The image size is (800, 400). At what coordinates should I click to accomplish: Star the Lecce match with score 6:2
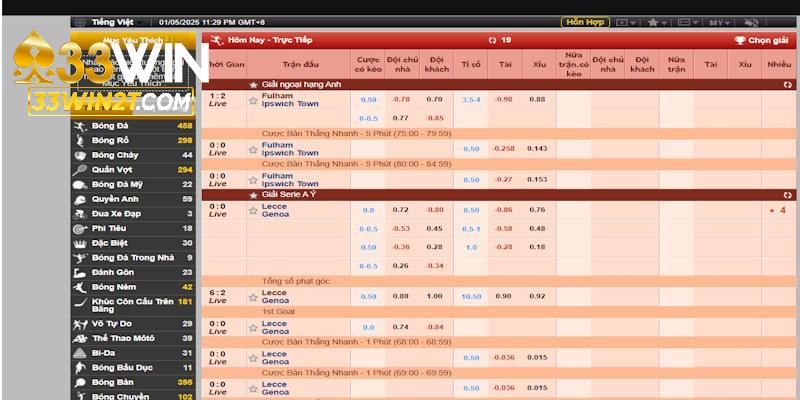point(253,297)
